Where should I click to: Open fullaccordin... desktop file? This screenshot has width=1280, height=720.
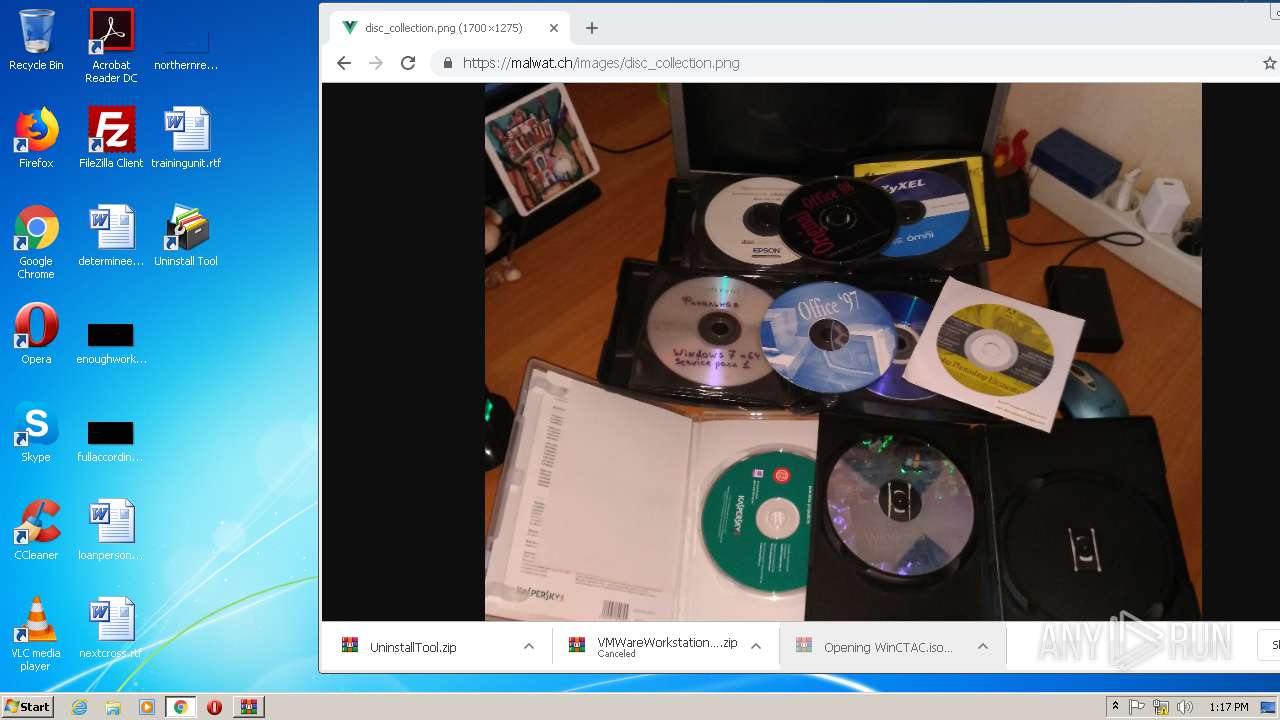pos(111,439)
